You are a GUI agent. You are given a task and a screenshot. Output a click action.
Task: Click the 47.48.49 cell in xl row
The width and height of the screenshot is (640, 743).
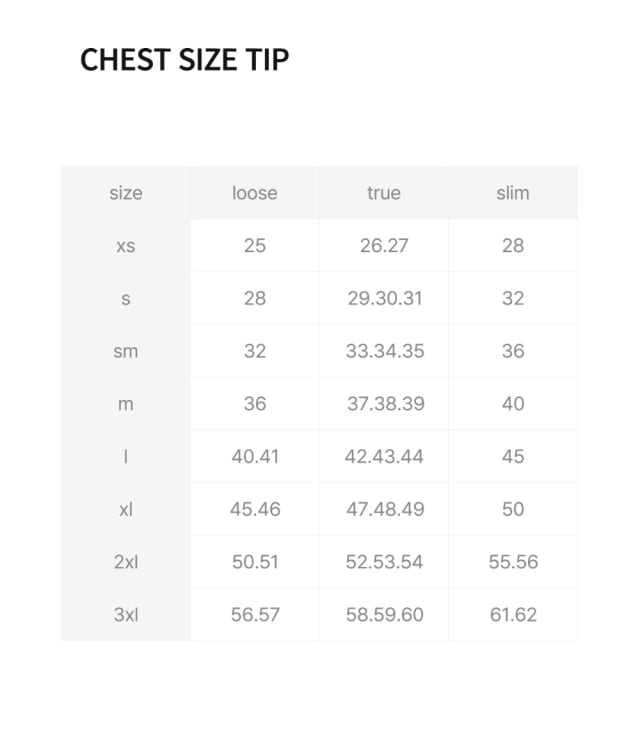point(384,509)
